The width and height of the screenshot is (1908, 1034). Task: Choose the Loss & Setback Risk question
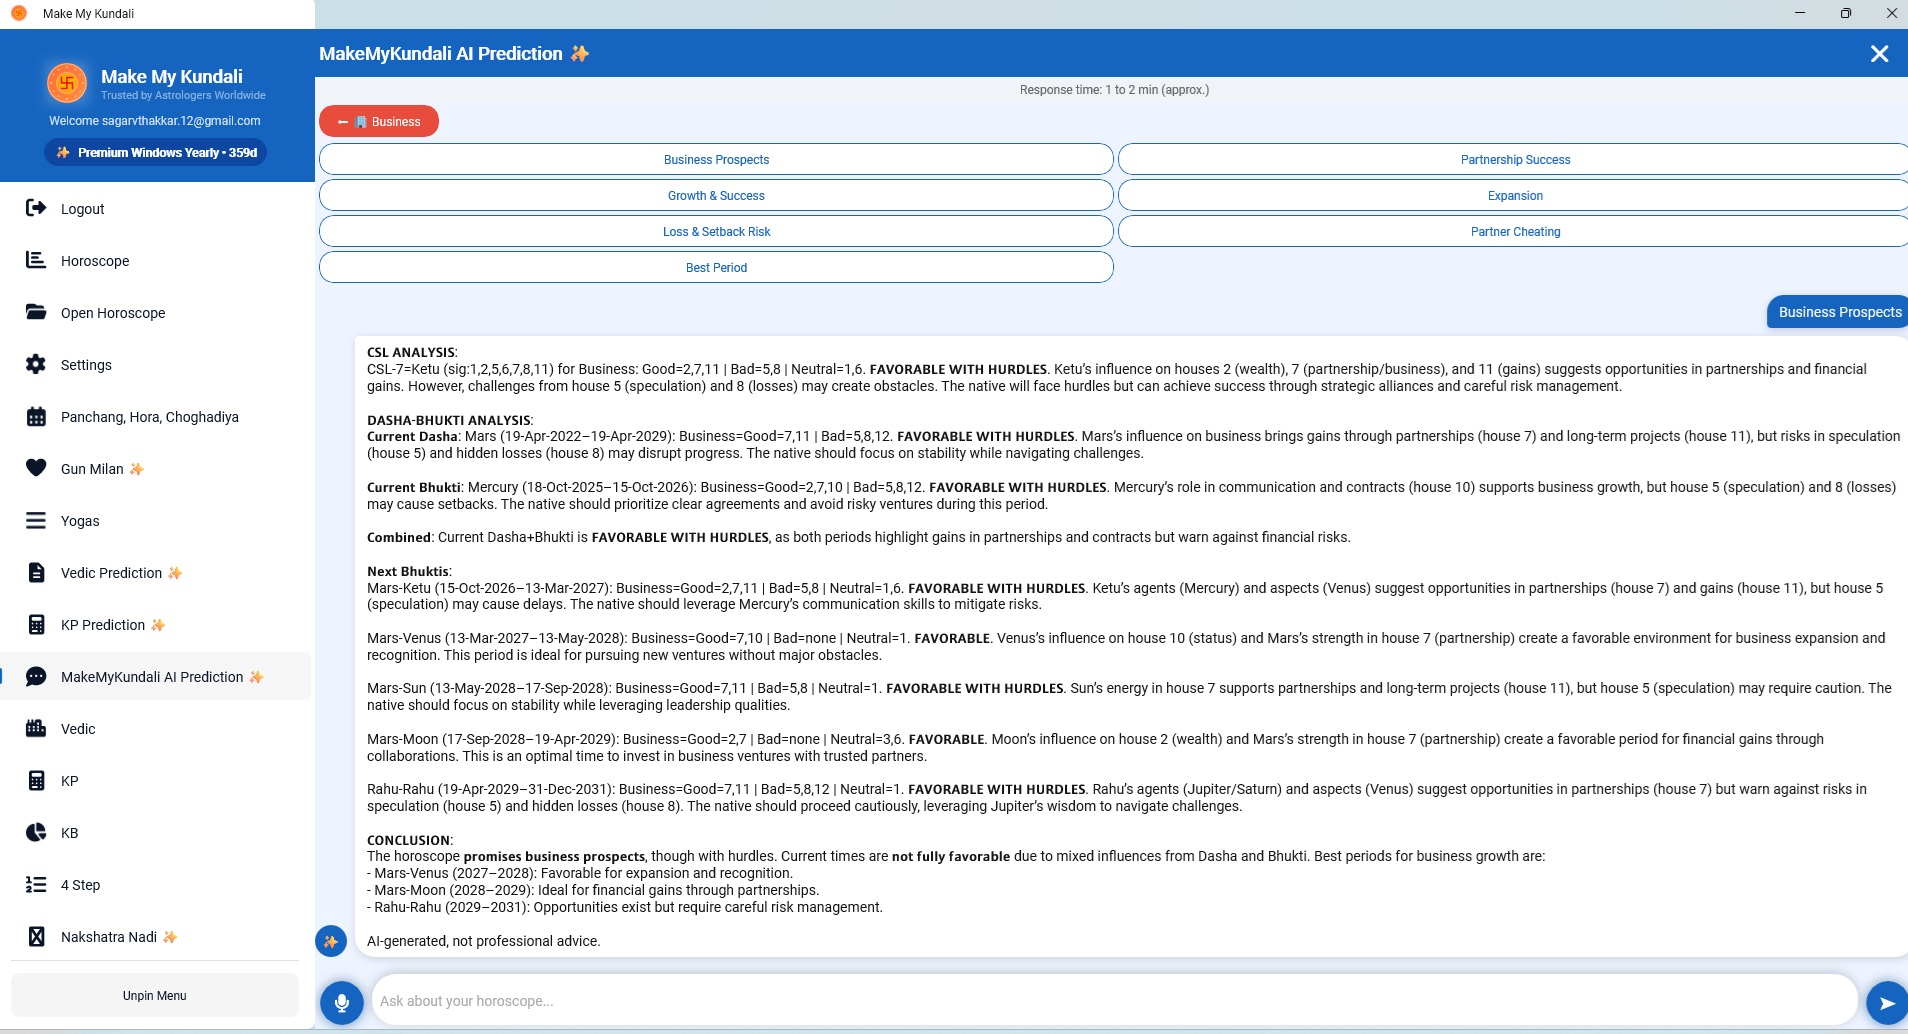[716, 231]
